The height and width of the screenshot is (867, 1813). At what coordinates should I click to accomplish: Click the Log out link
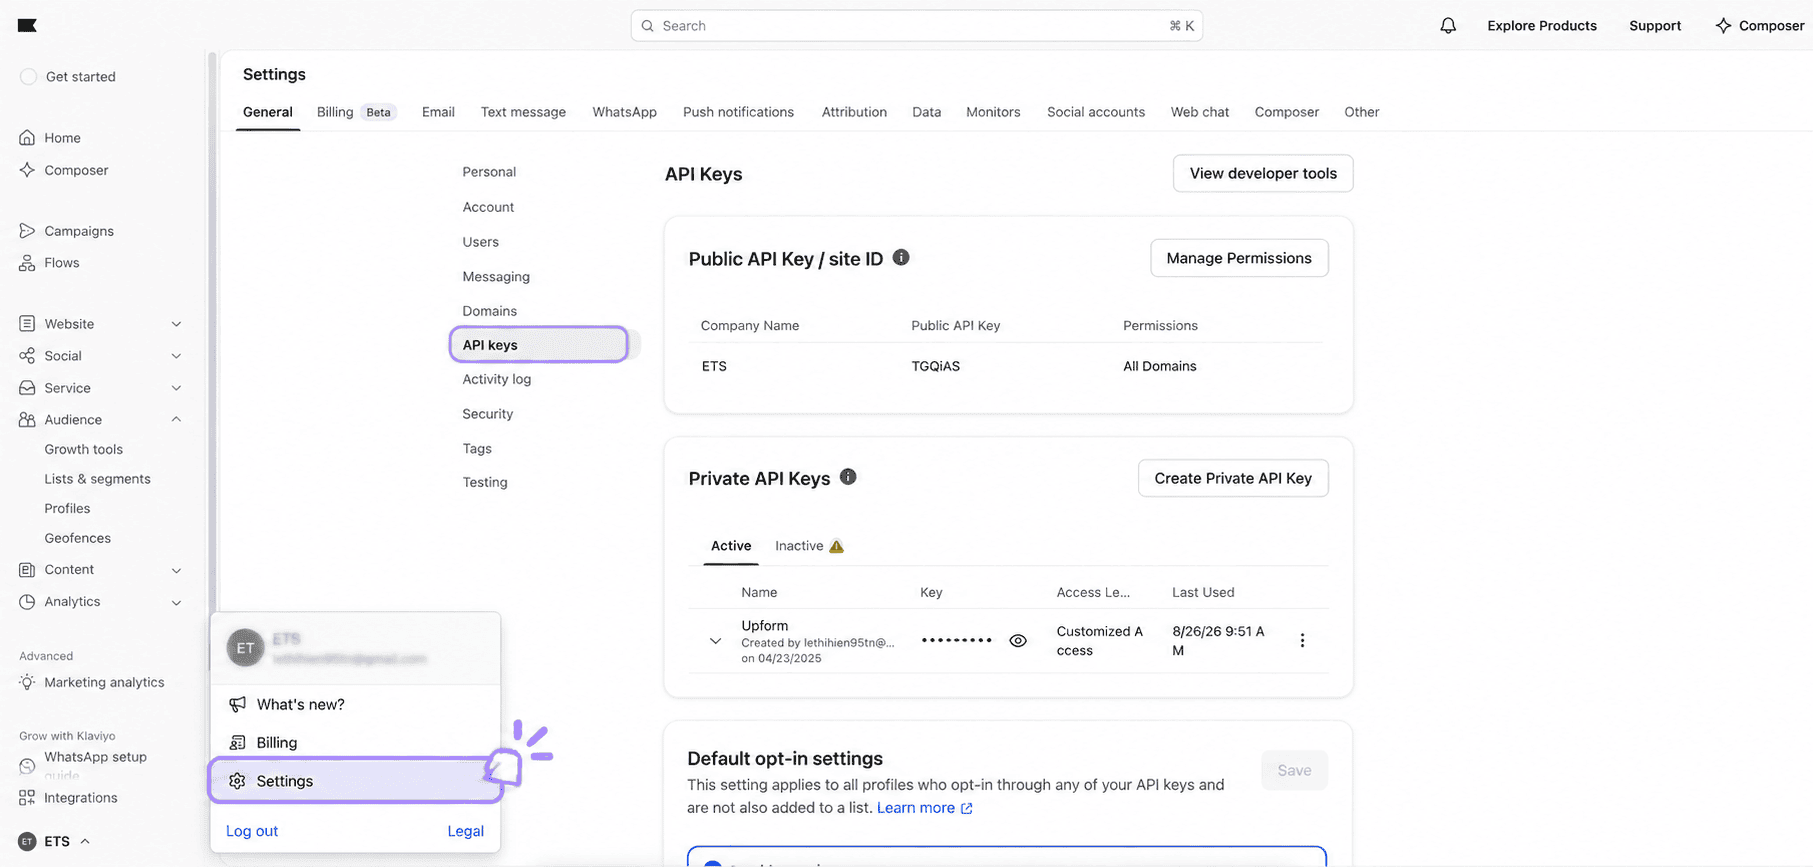point(252,831)
